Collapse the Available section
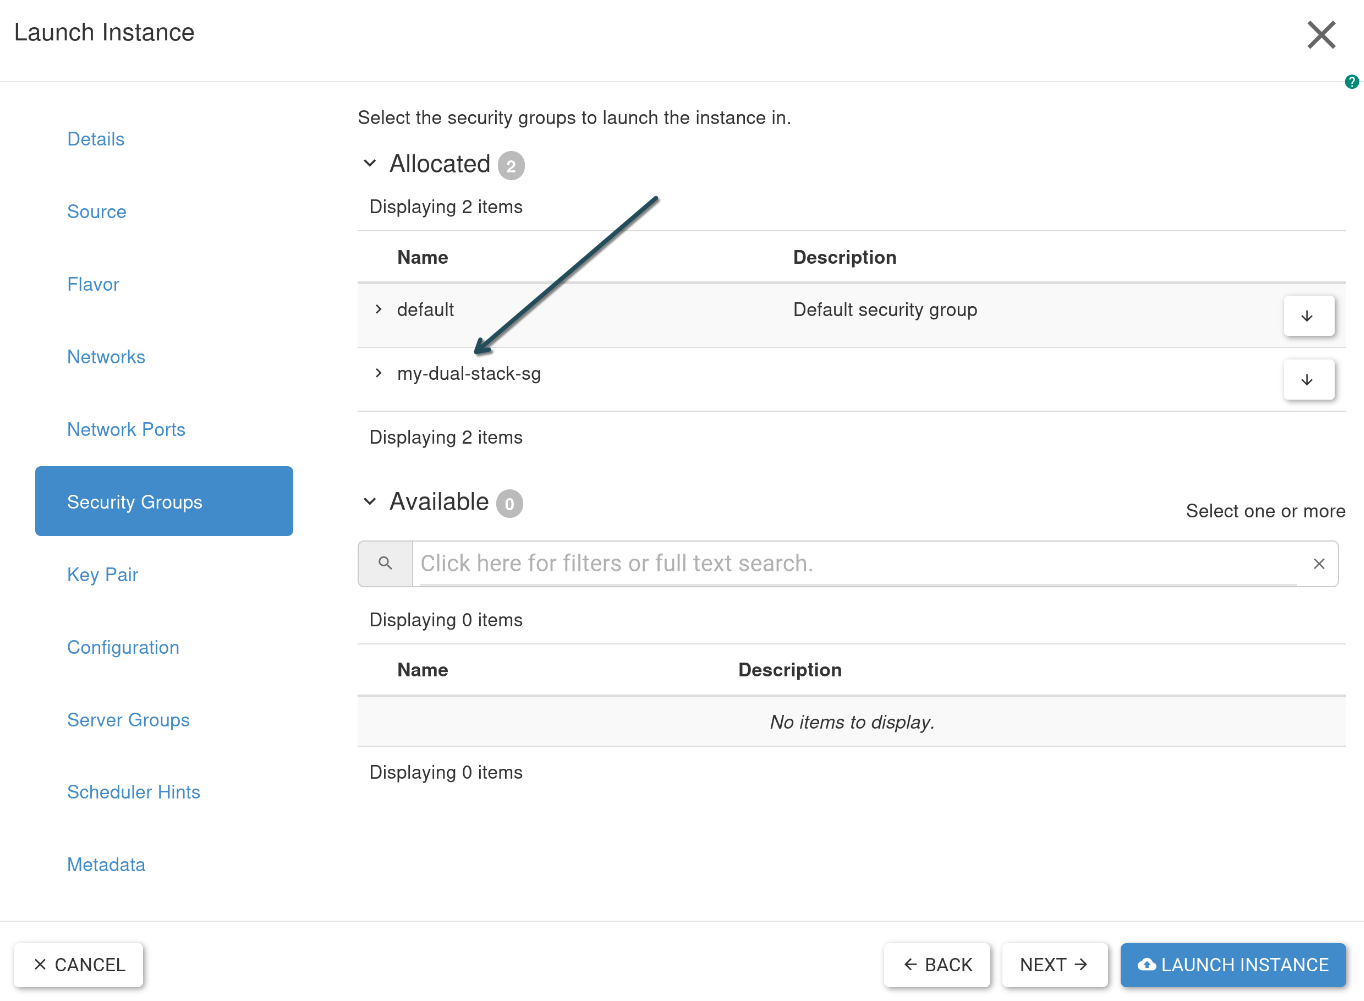Image resolution: width=1364 pixels, height=1001 pixels. click(370, 501)
